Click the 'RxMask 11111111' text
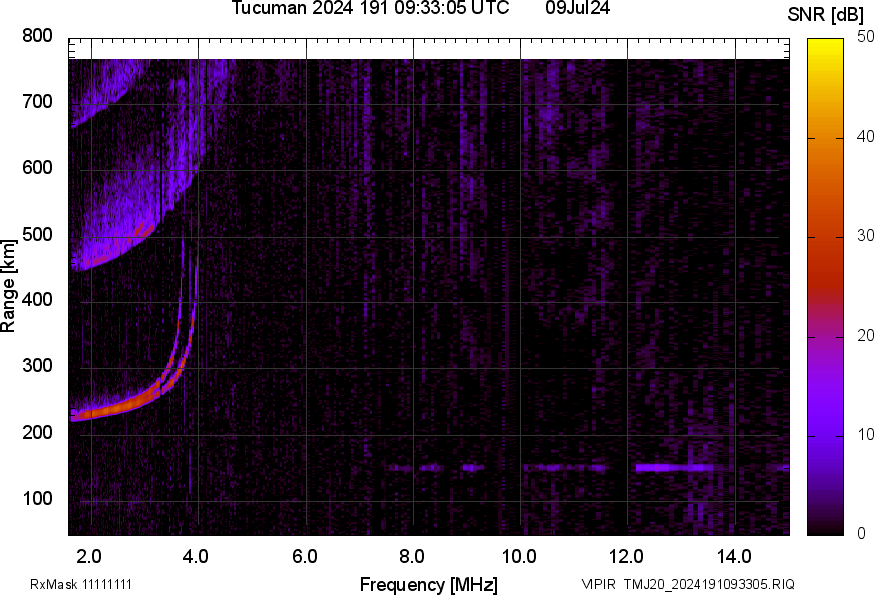The height and width of the screenshot is (595, 874). coord(81,584)
